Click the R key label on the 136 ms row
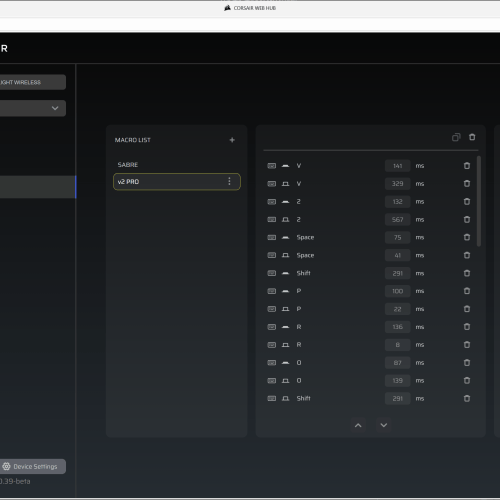This screenshot has width=500, height=500. [299, 327]
